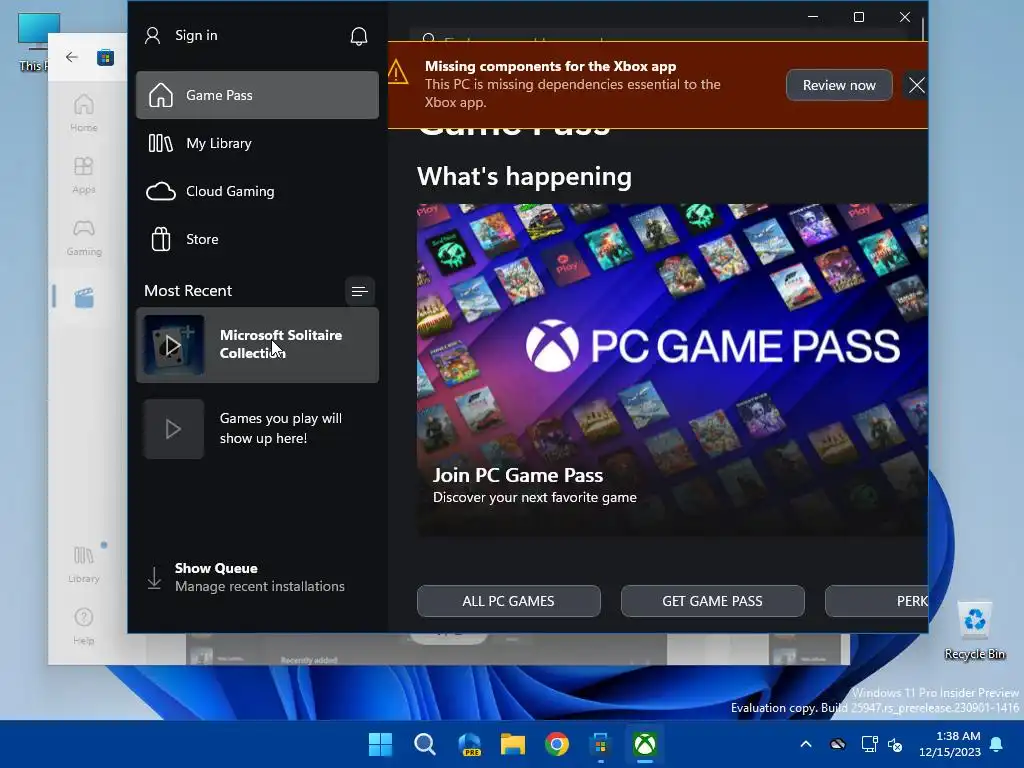The image size is (1024, 768).
Task: Open File Explorer from taskbar
Action: [x=513, y=744]
